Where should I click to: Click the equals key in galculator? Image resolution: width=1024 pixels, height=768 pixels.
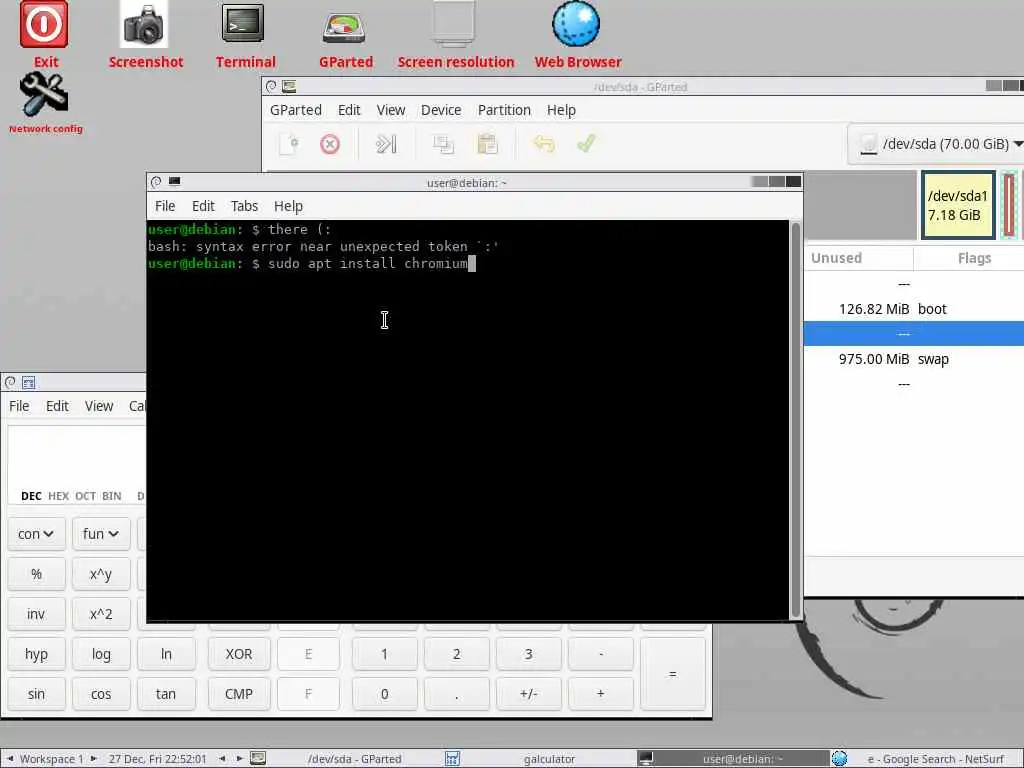pos(673,674)
